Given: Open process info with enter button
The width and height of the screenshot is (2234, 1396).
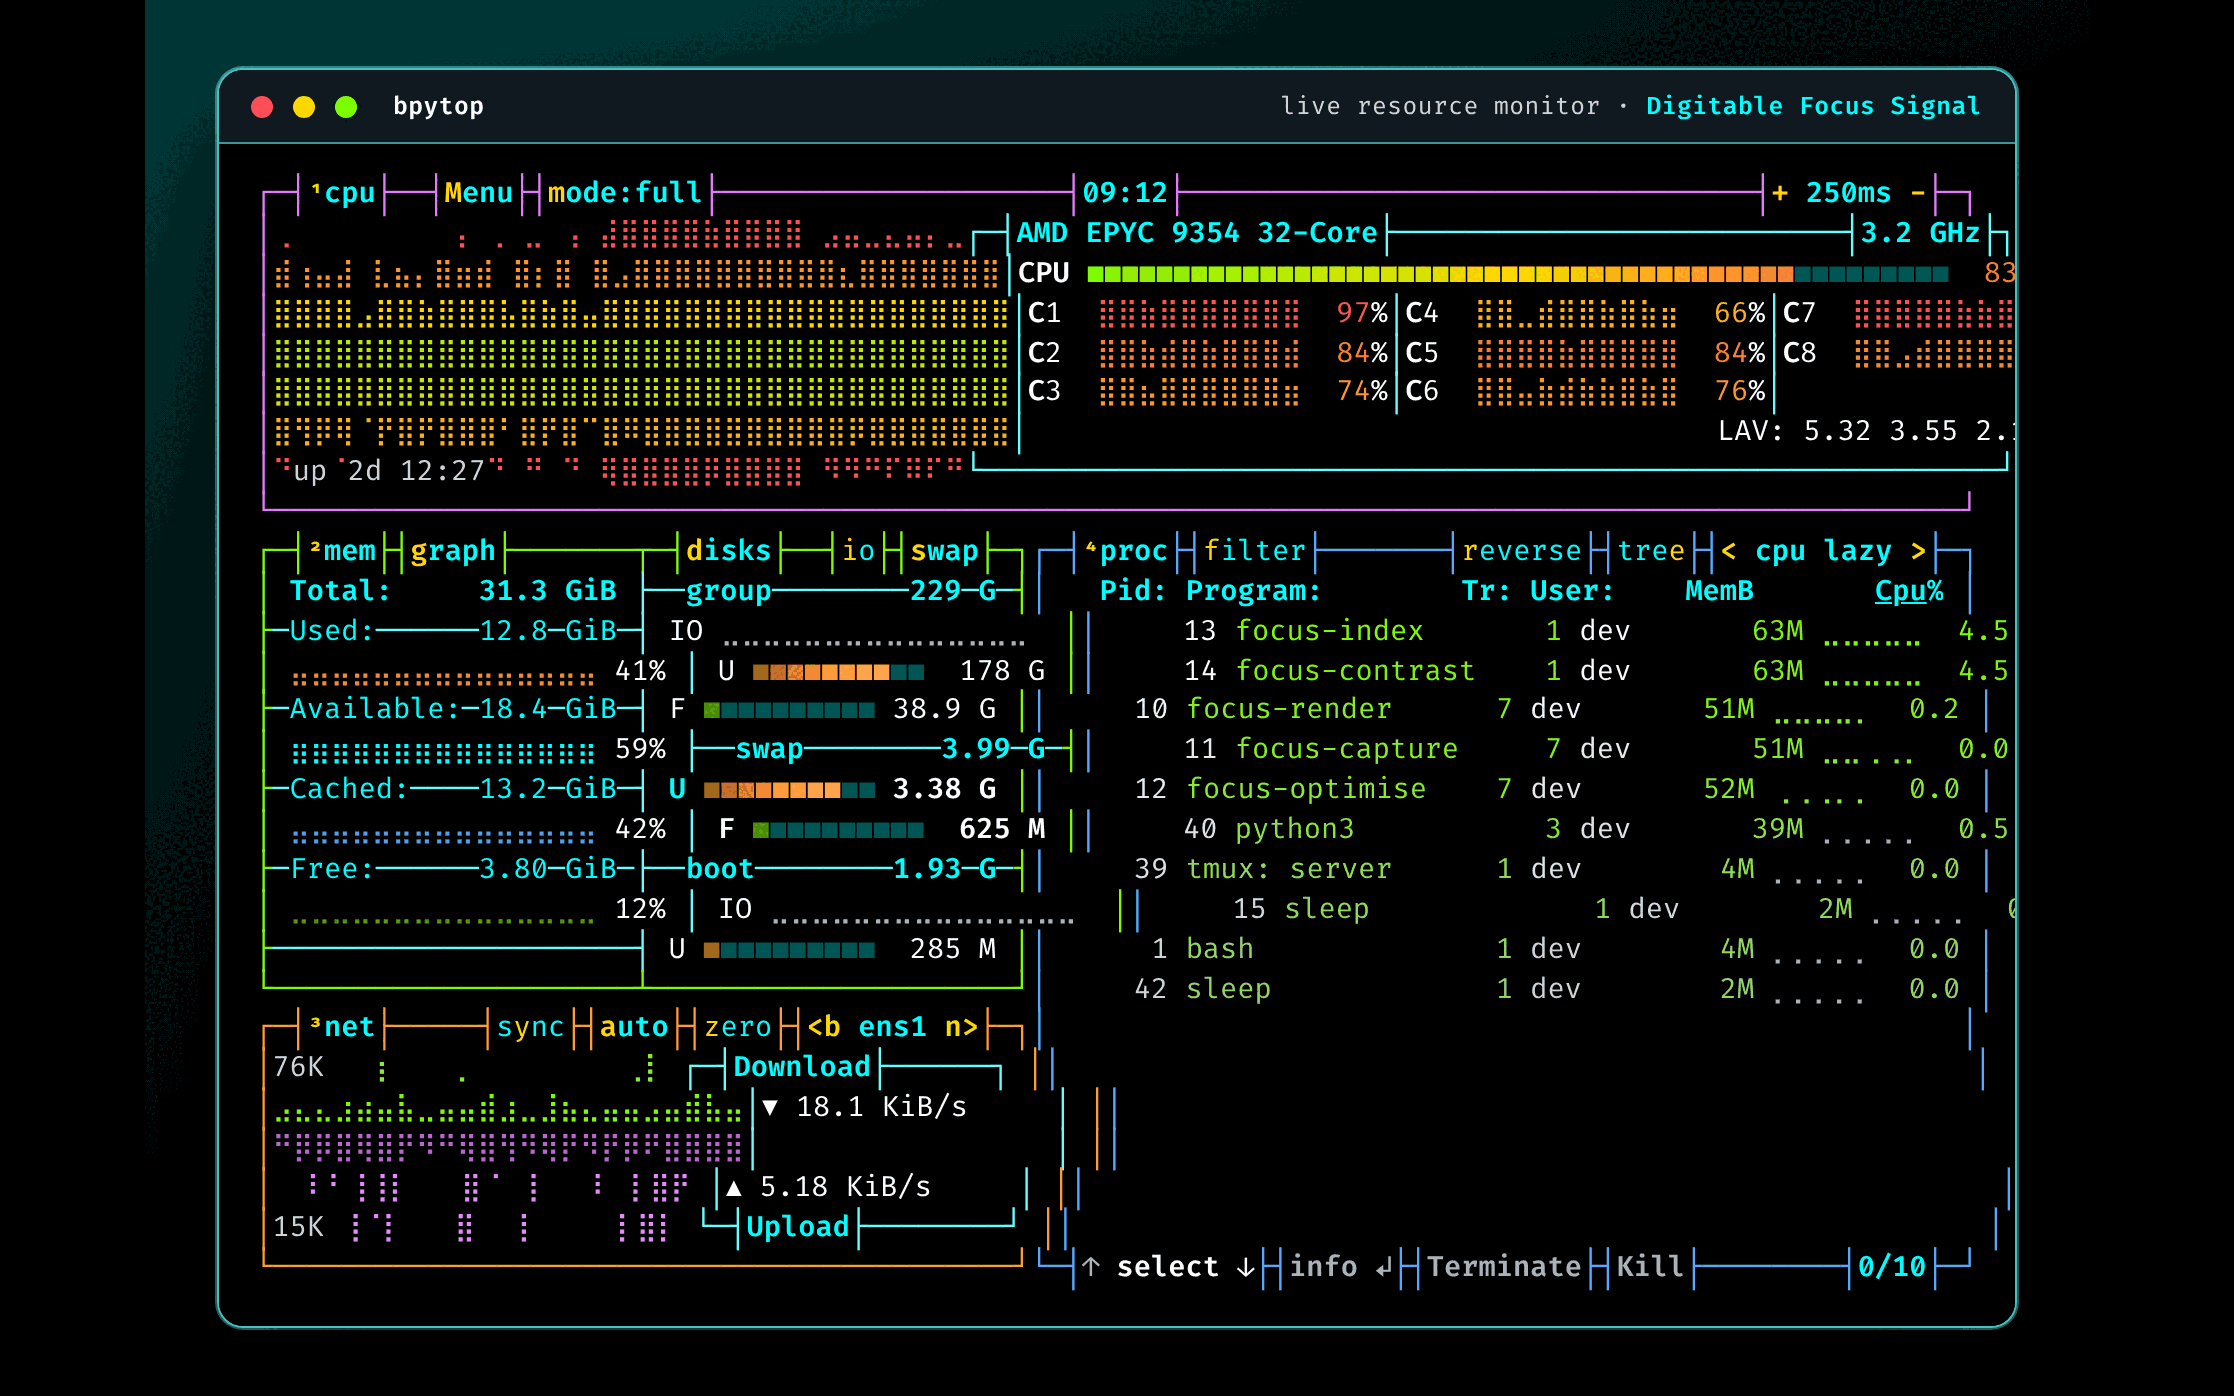Looking at the screenshot, I should pos(1340,1266).
